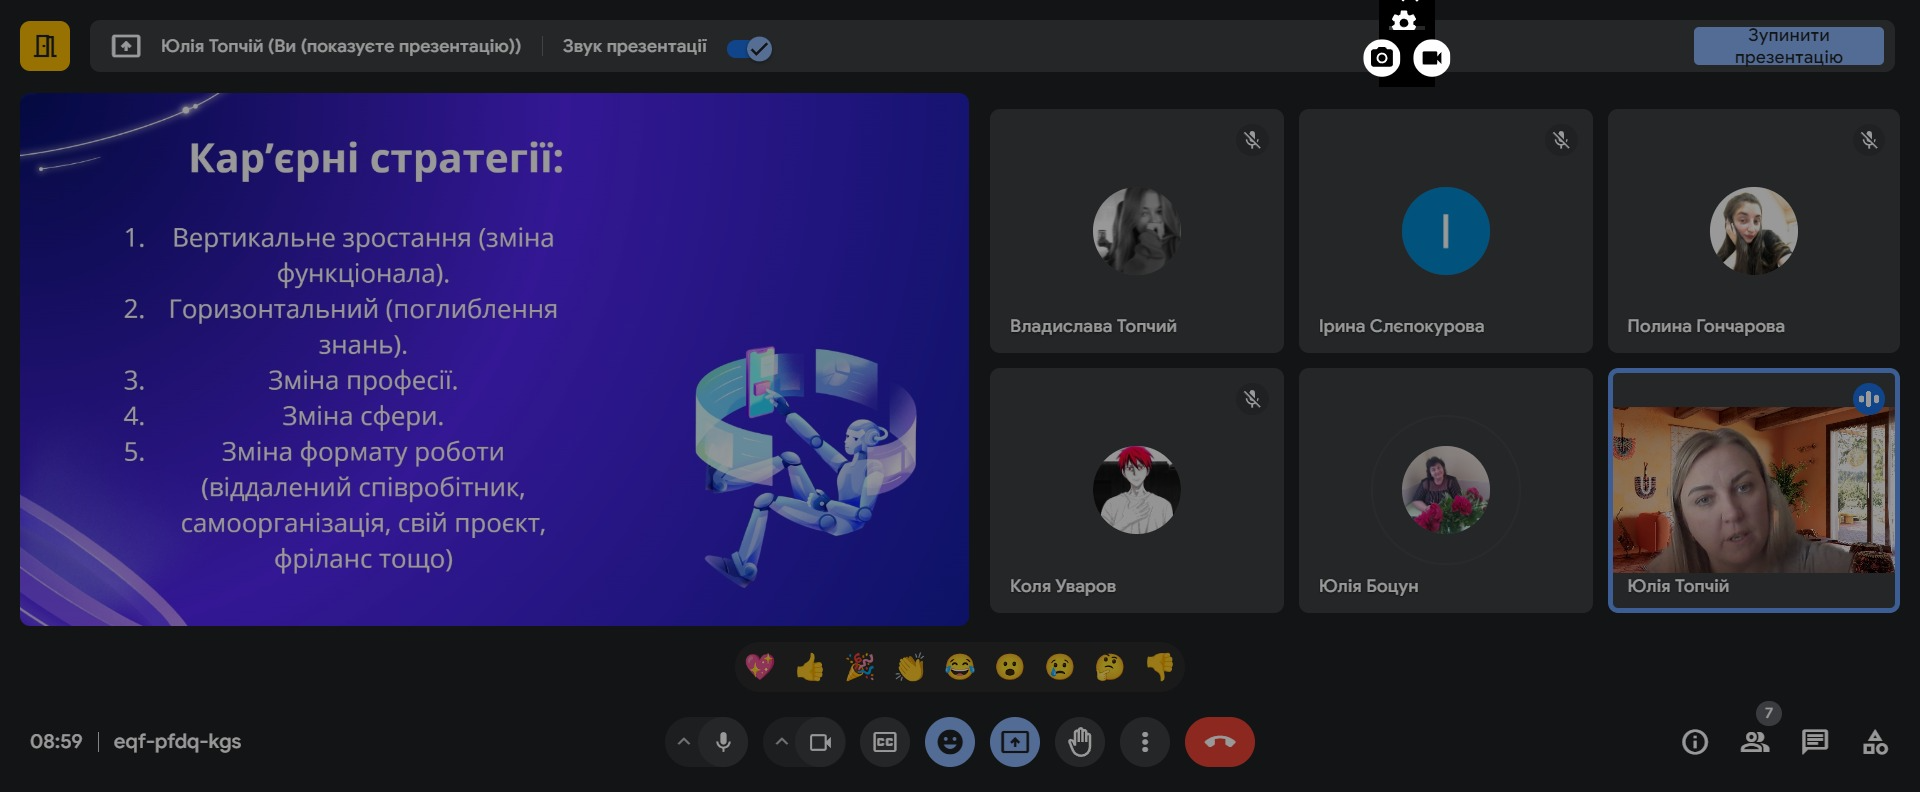
Task: Mute the microphone
Action: (723, 742)
